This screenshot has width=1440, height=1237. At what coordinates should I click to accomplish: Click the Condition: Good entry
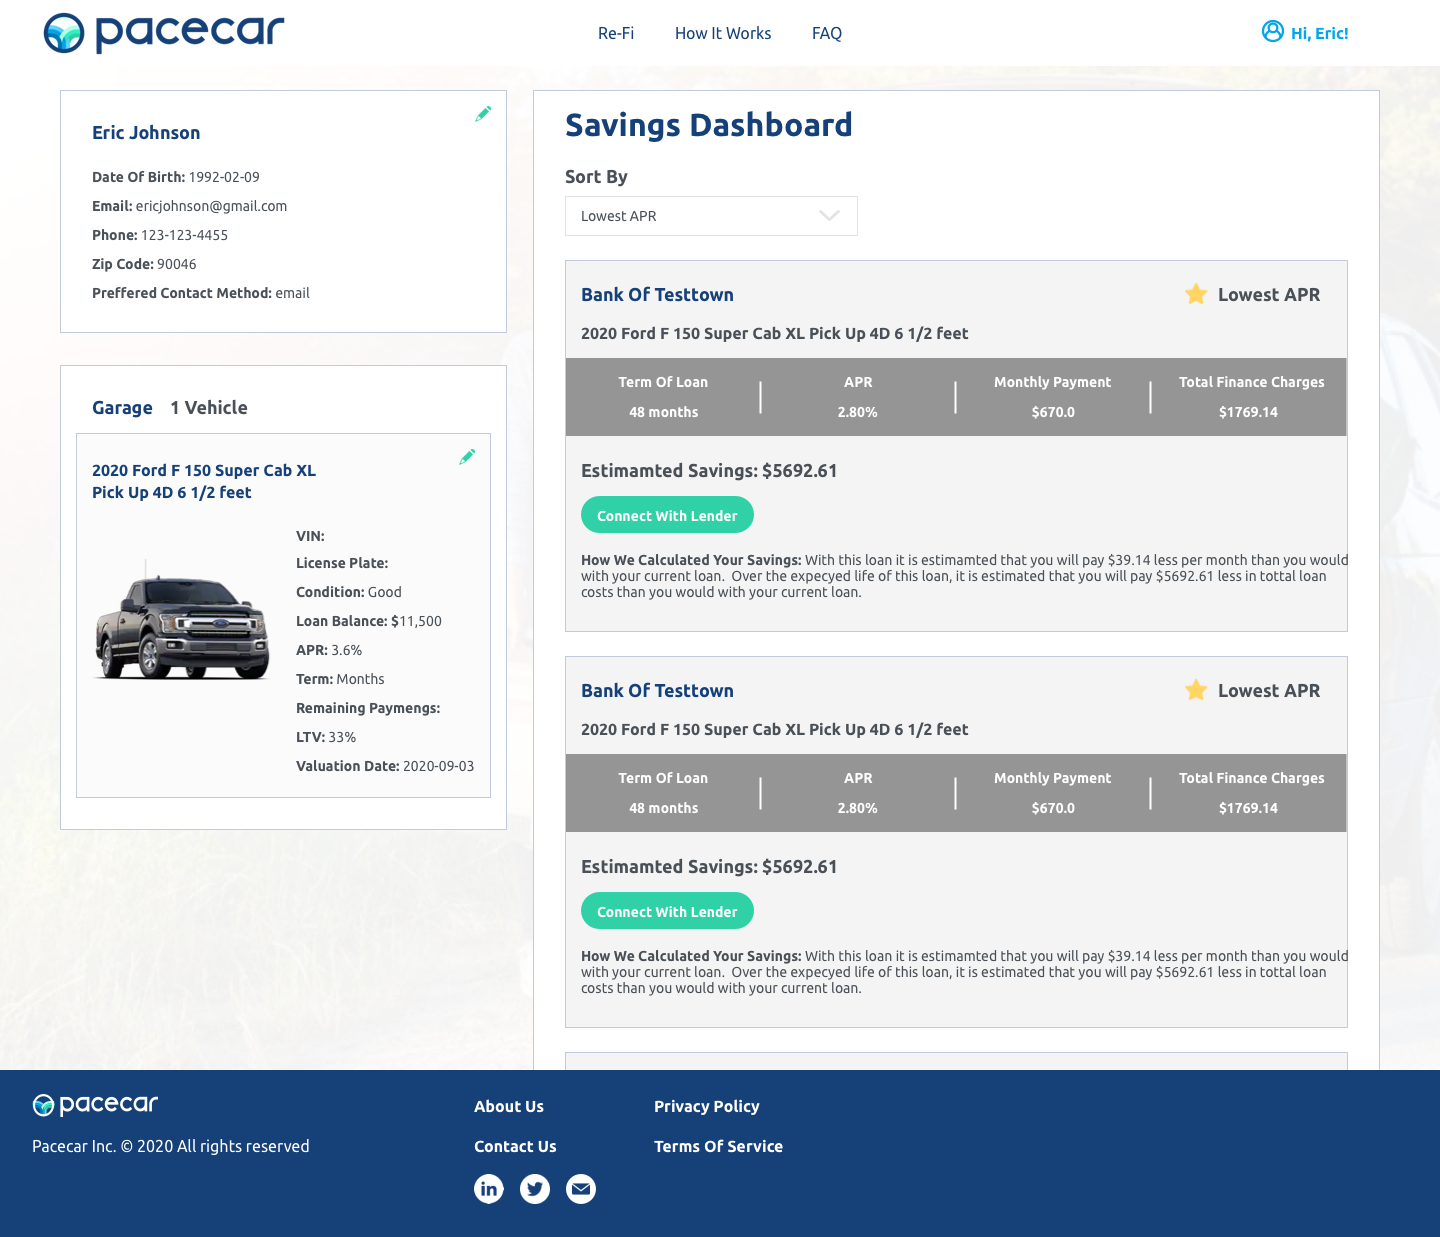(349, 592)
